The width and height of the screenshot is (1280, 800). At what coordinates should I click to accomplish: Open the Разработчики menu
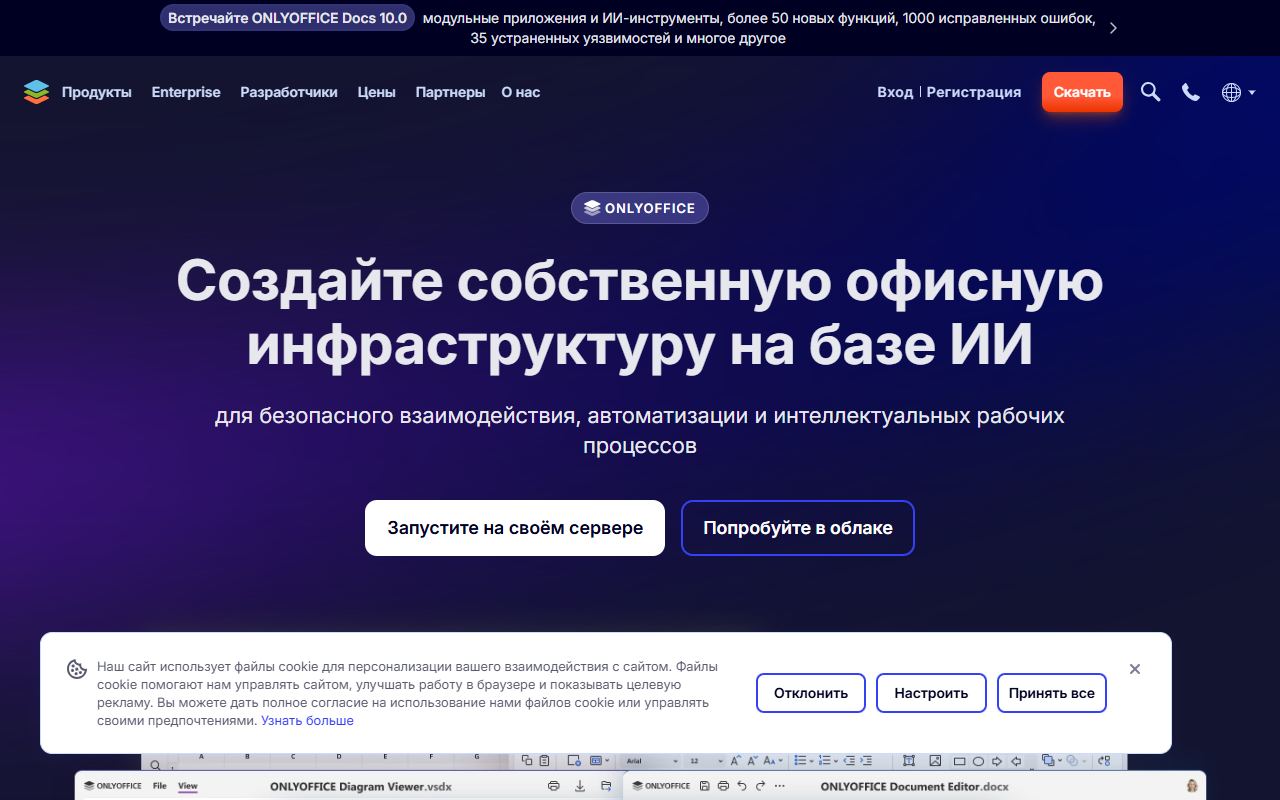[x=289, y=92]
